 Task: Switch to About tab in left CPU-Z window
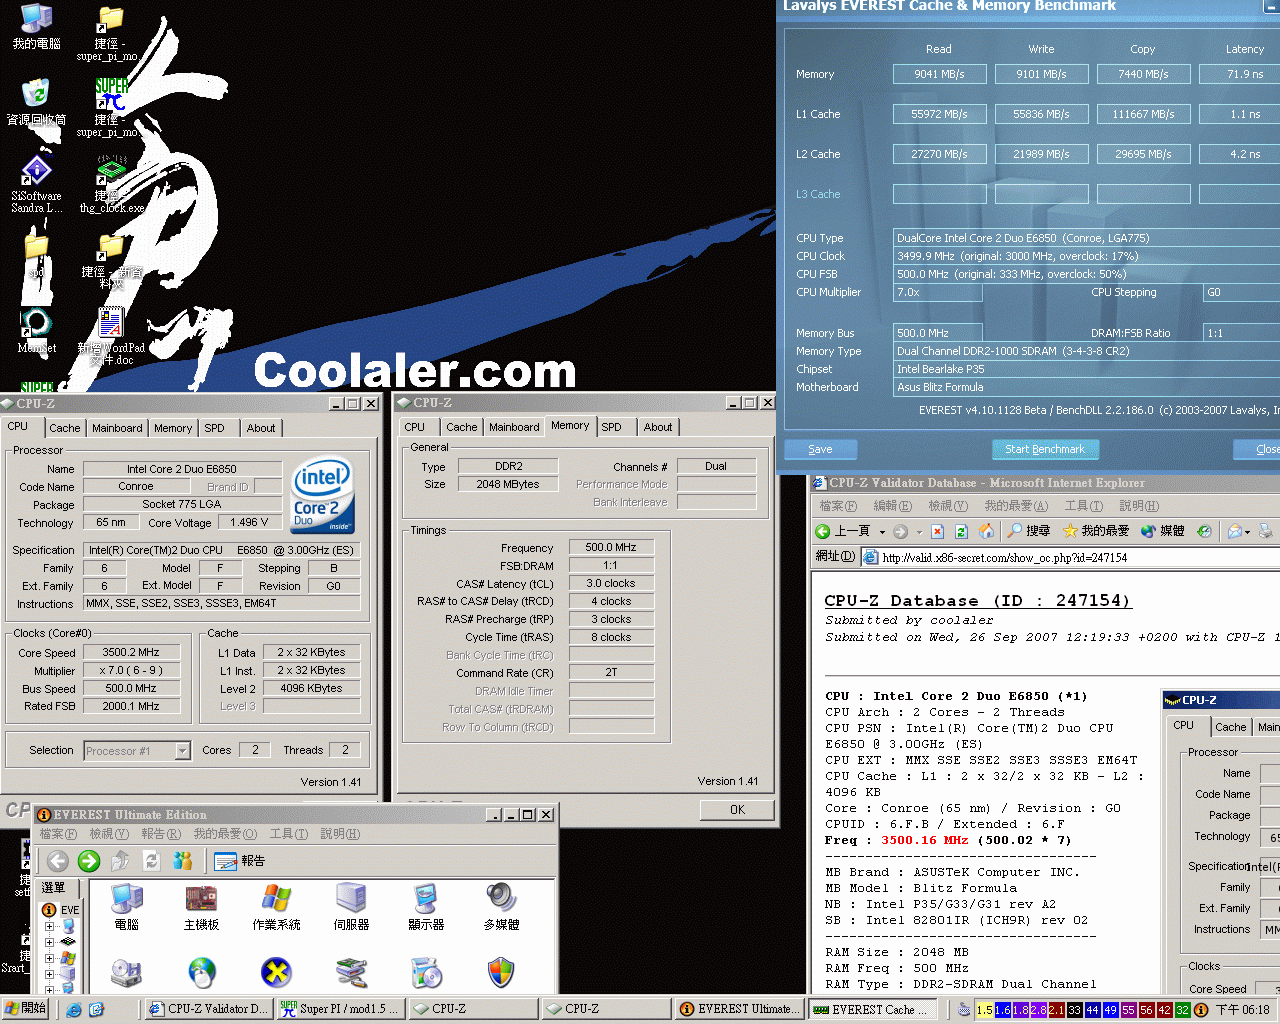(x=261, y=428)
